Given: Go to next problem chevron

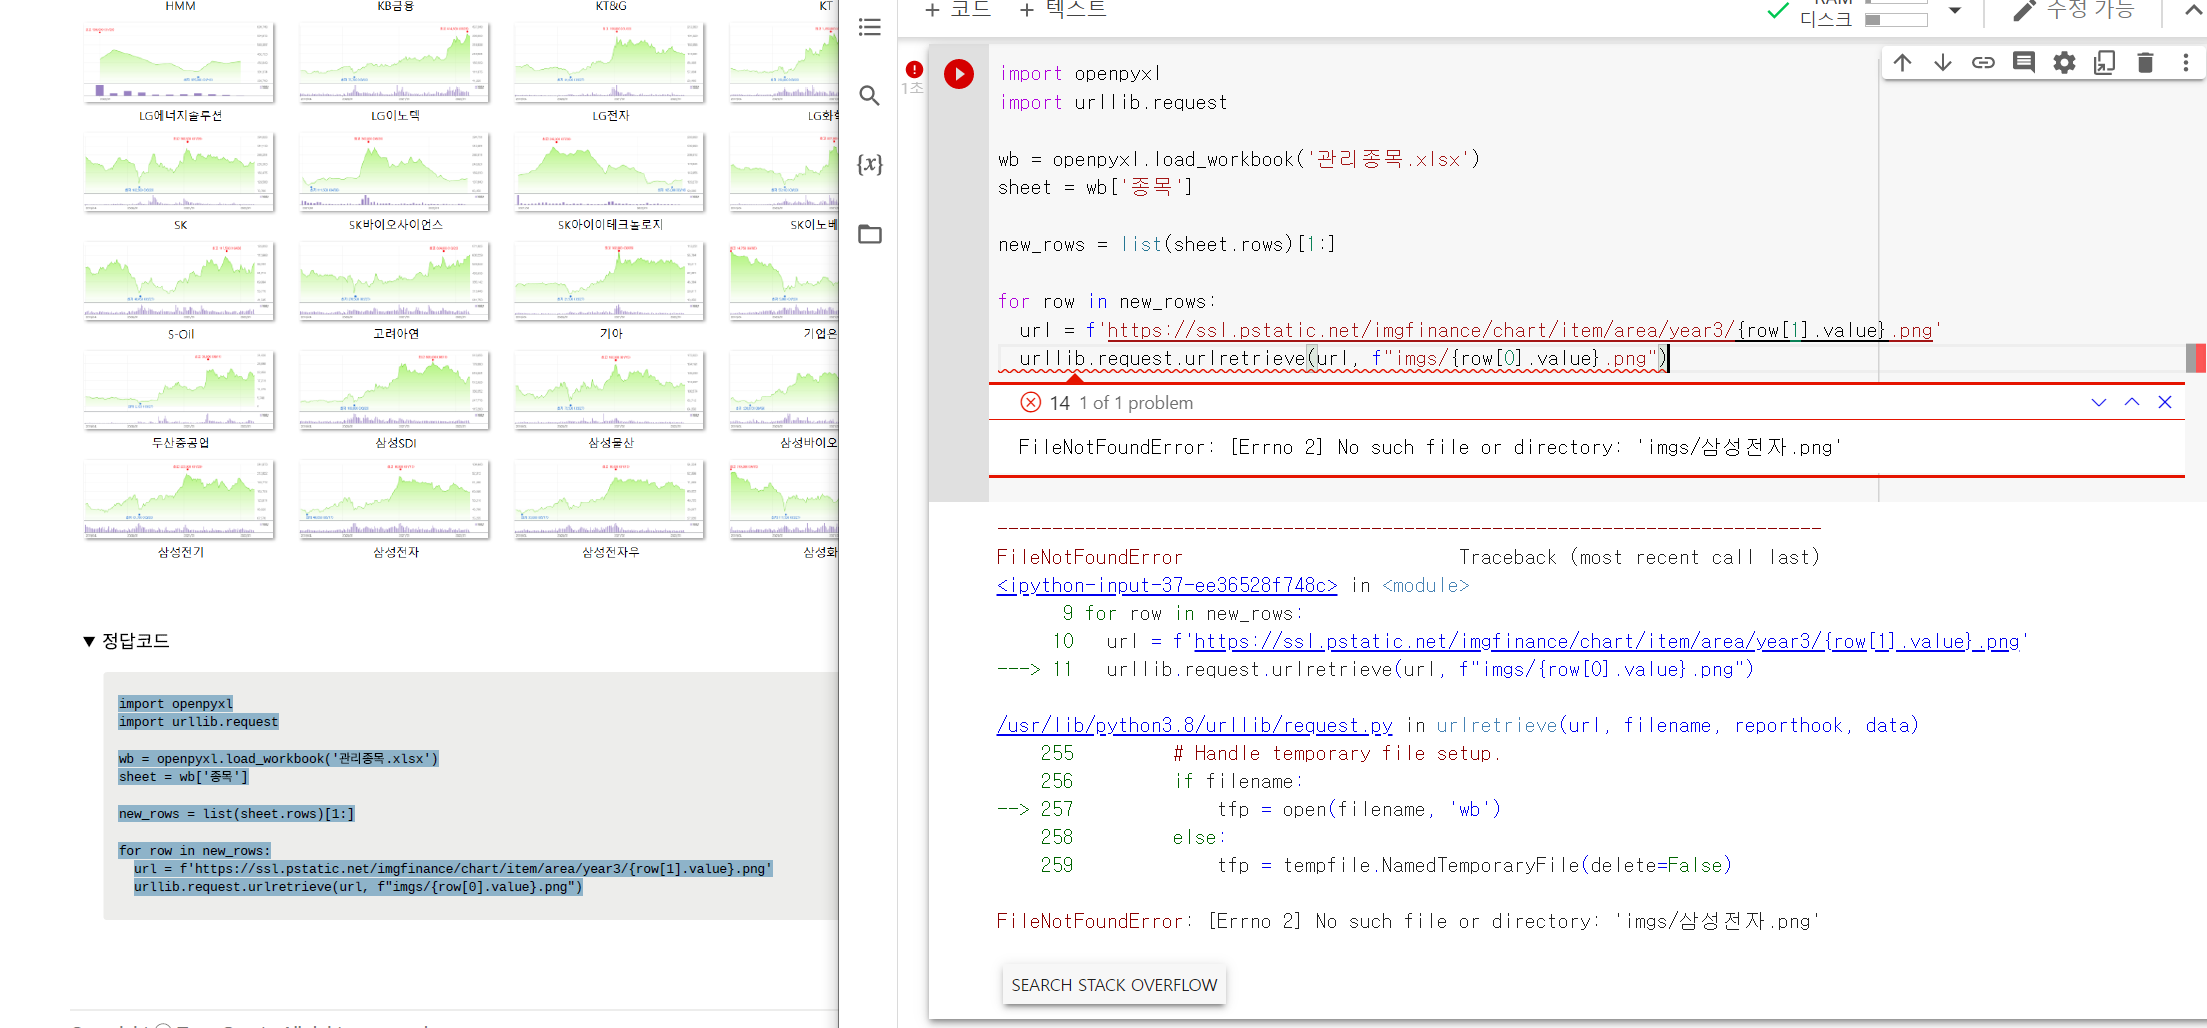Looking at the screenshot, I should 2099,402.
